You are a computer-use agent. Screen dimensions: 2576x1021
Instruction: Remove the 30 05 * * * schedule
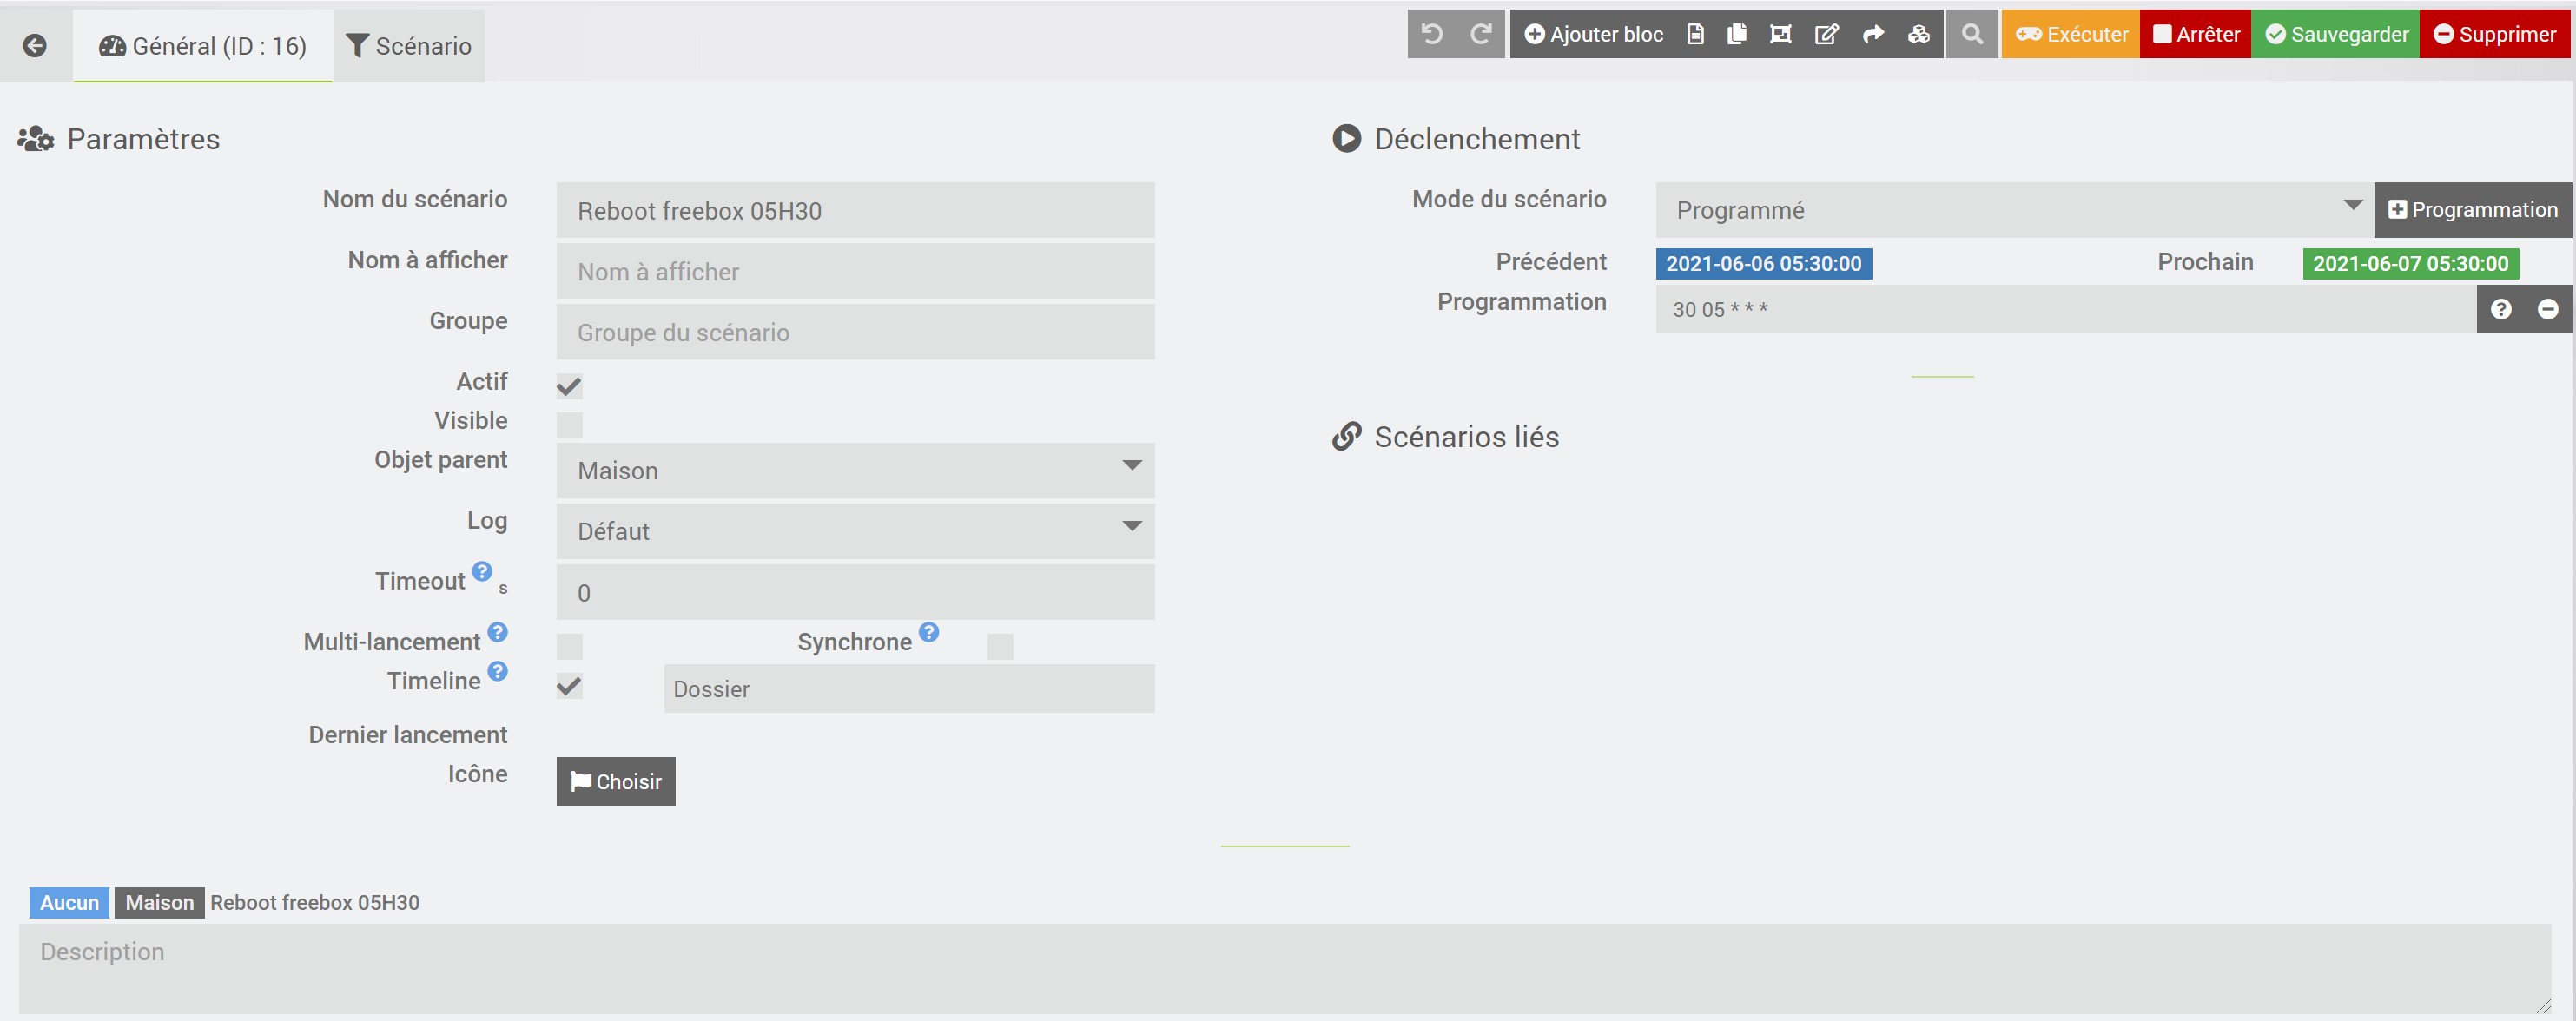point(2548,309)
